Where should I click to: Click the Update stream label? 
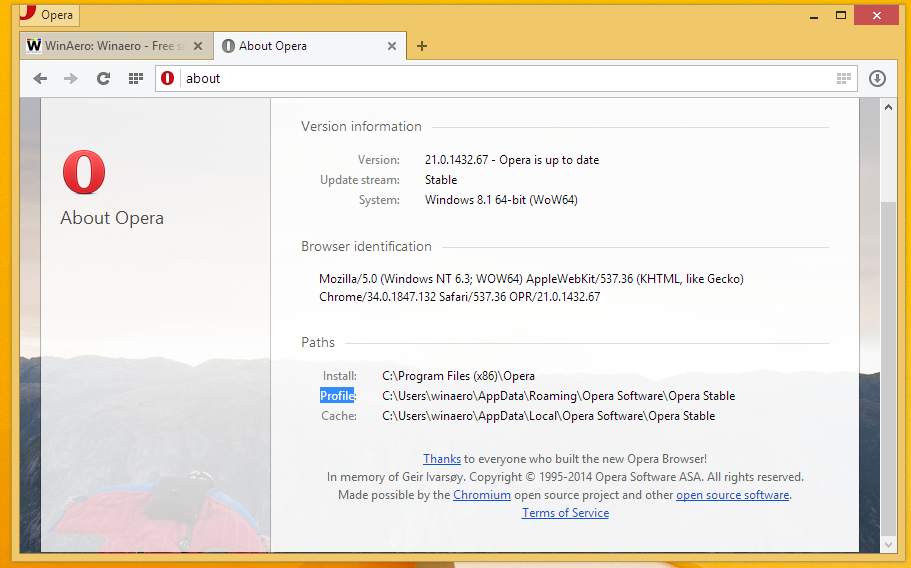coord(360,180)
